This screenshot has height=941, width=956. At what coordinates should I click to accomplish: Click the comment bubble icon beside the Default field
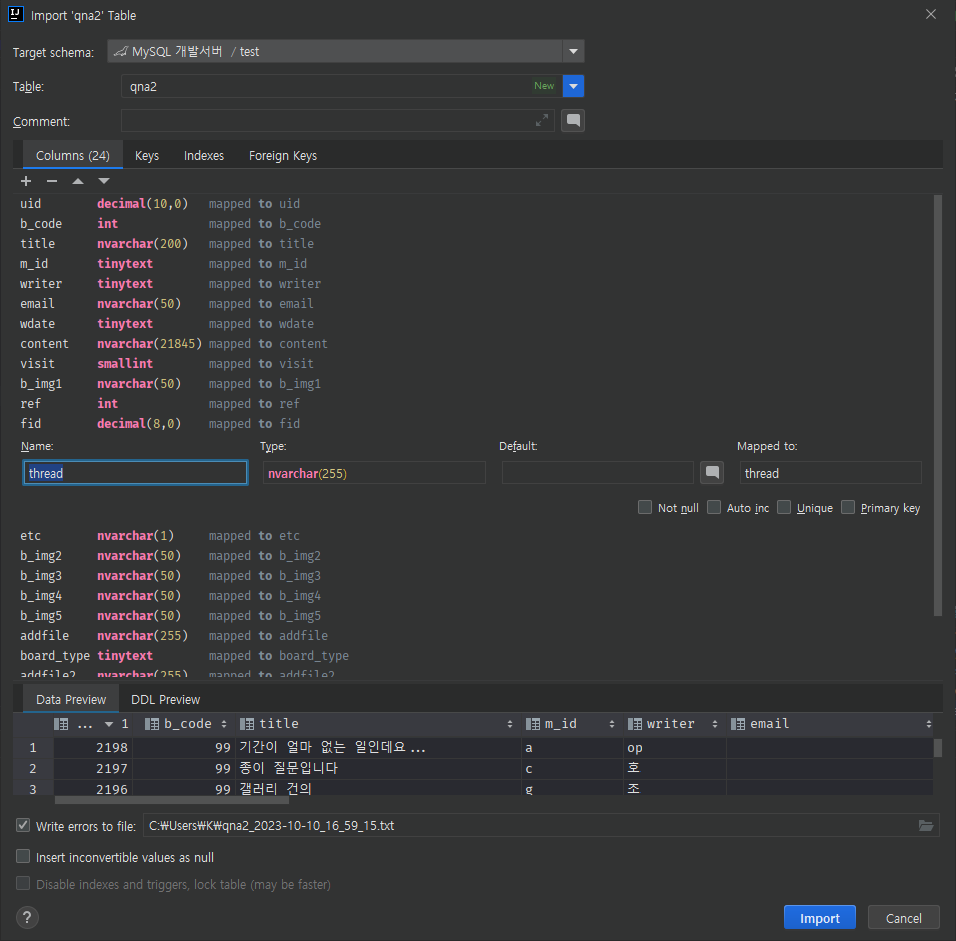point(712,472)
